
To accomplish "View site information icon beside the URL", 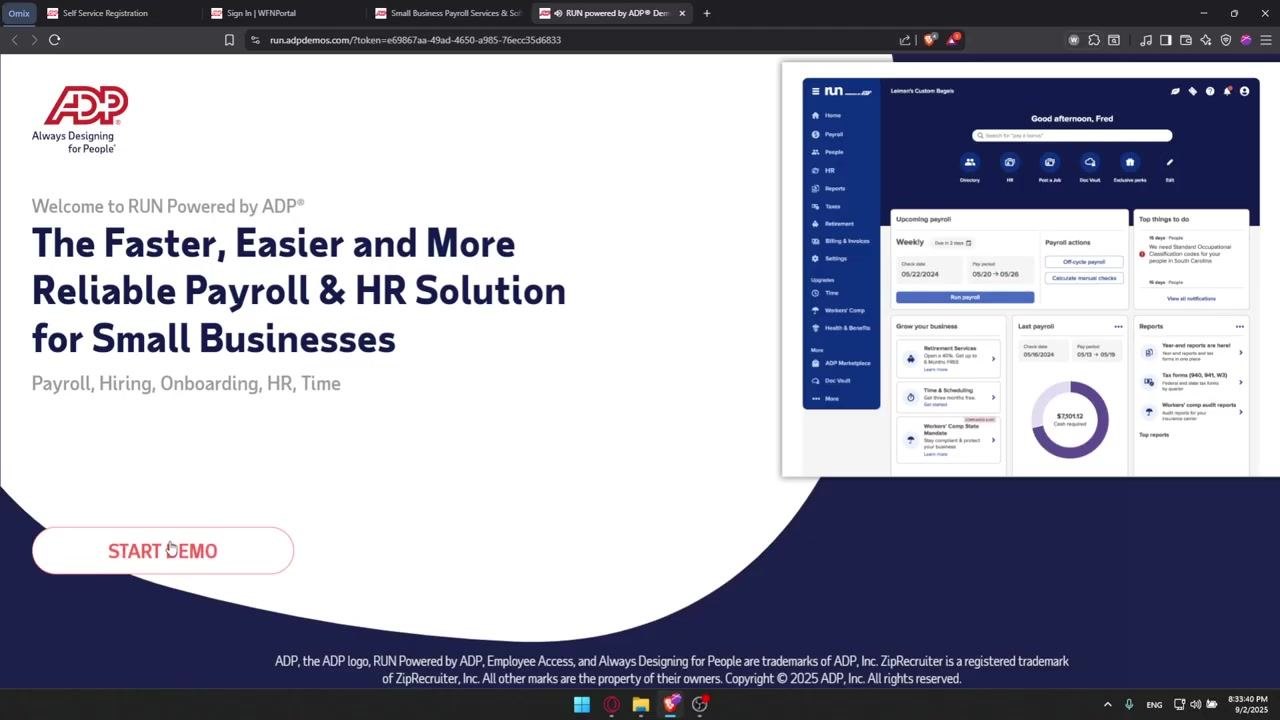I will (x=255, y=40).
